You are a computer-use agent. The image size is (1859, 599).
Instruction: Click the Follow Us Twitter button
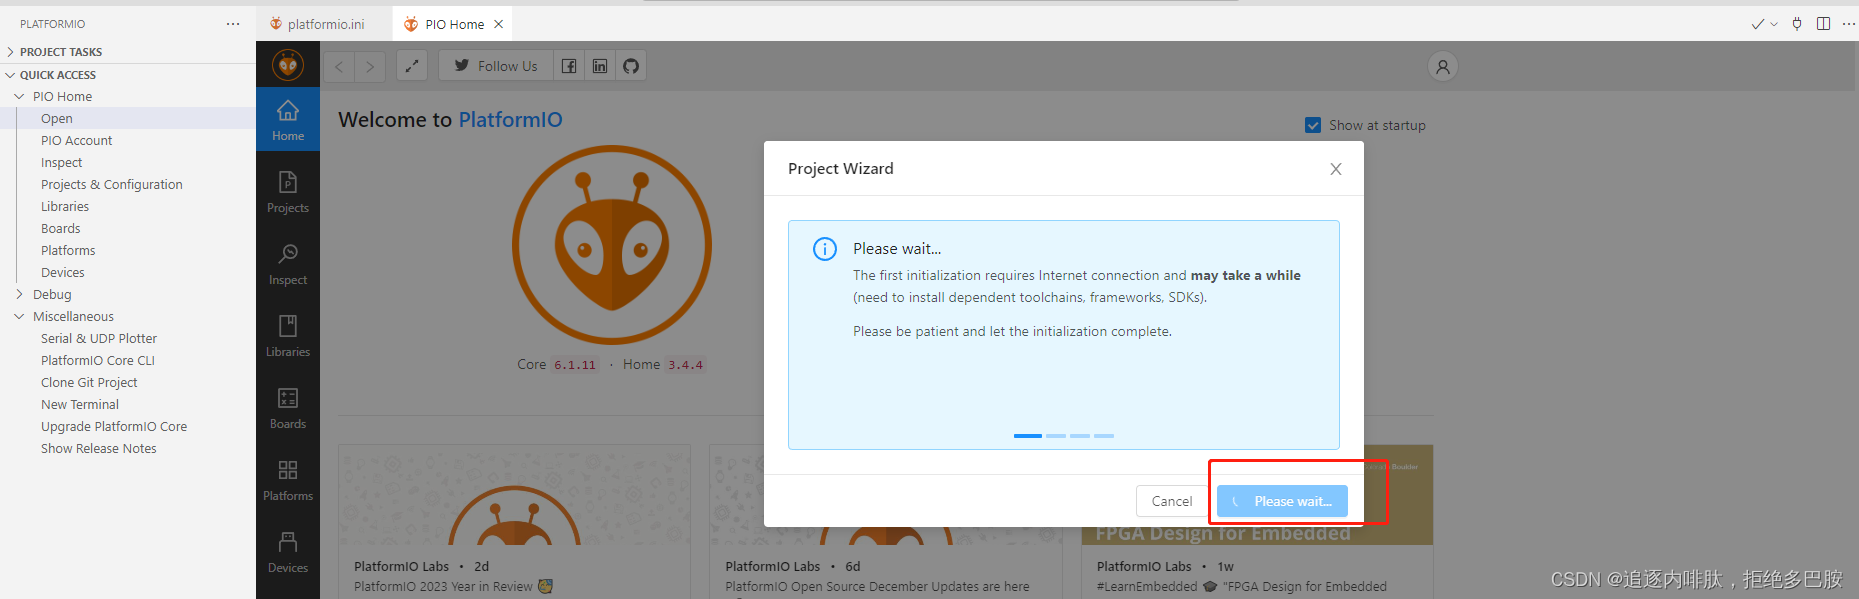pos(495,66)
